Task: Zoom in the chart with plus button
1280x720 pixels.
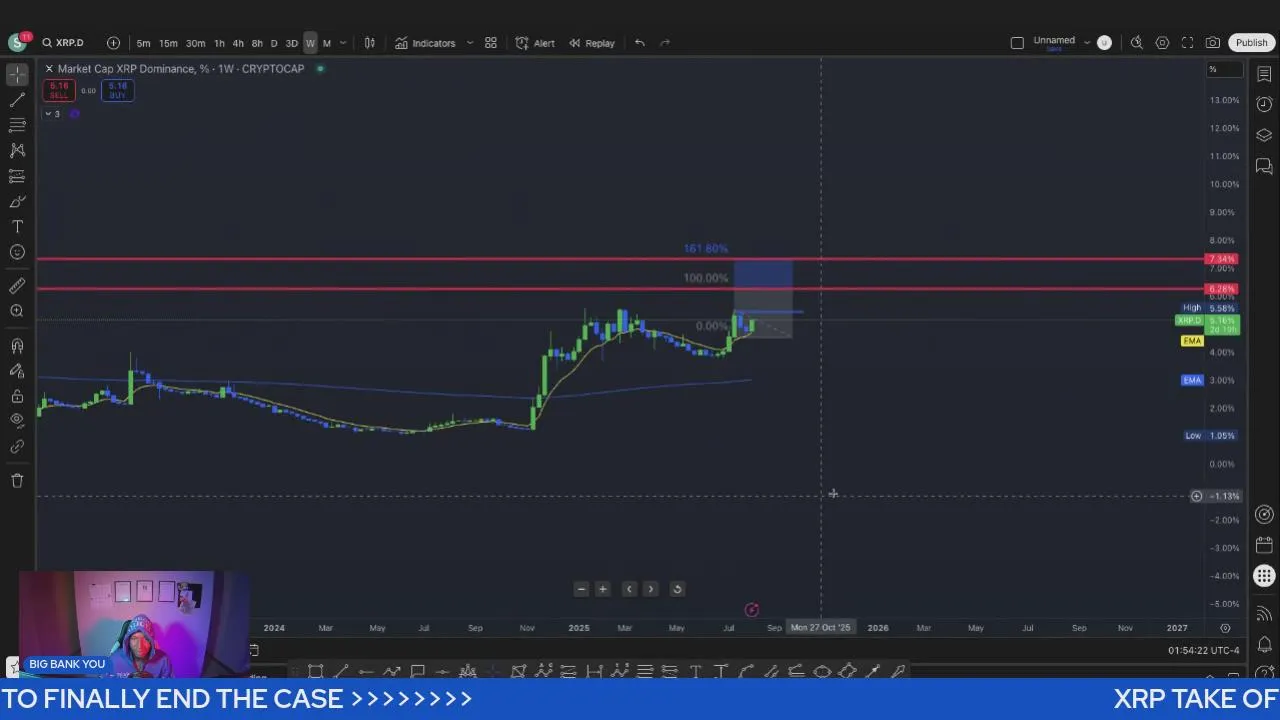Action: [603, 589]
